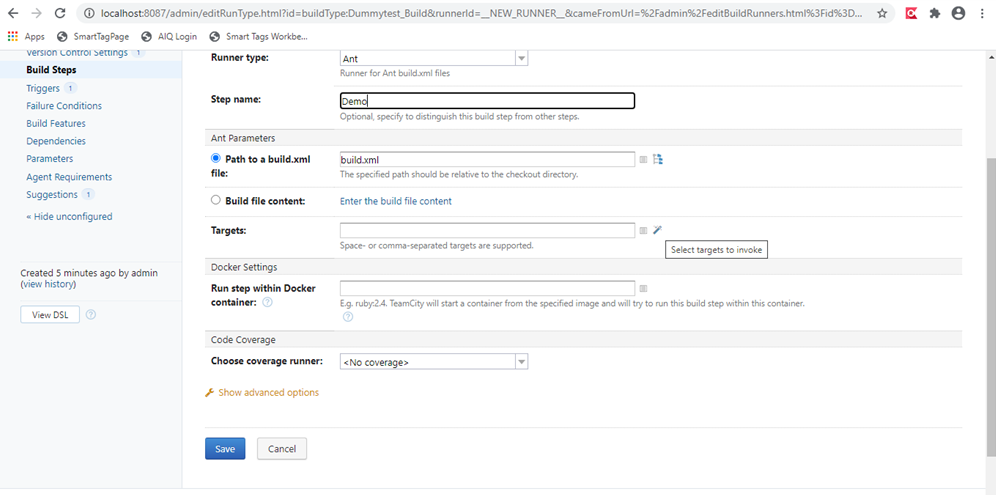996x495 pixels.
Task: Open the Runner type dropdown
Action: (434, 58)
